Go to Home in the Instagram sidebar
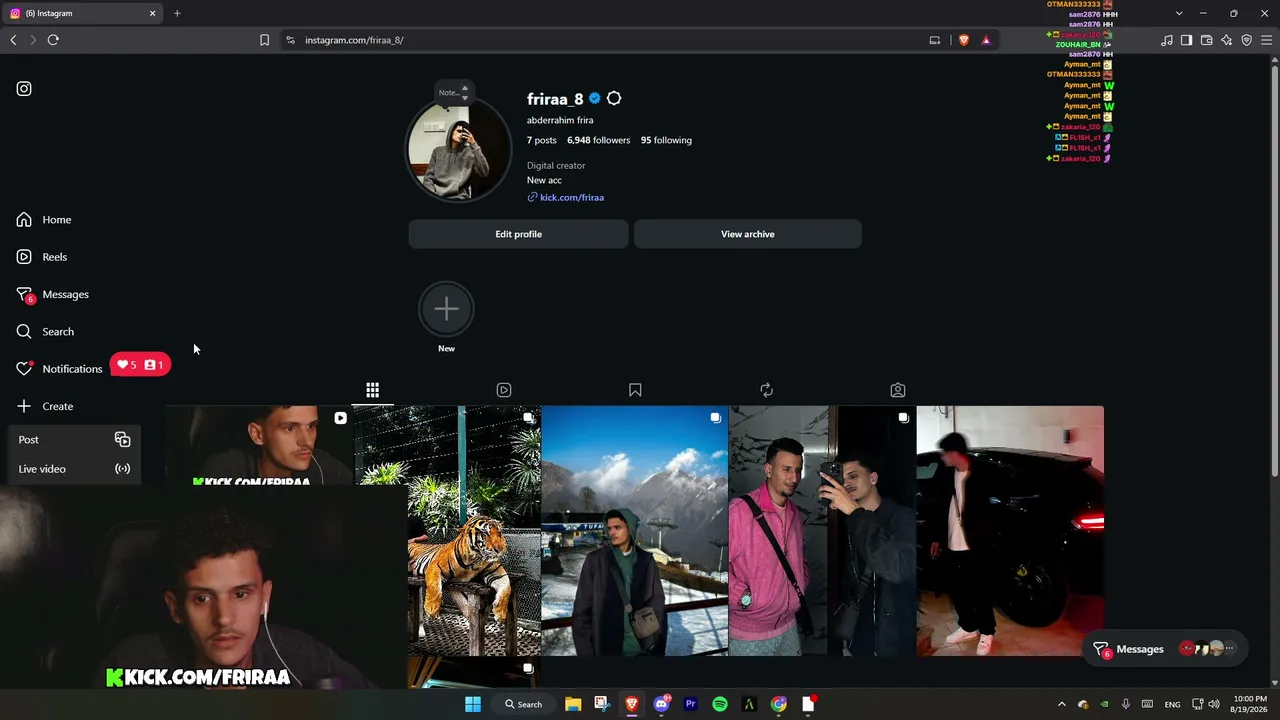Image resolution: width=1280 pixels, height=720 pixels. coord(44,220)
